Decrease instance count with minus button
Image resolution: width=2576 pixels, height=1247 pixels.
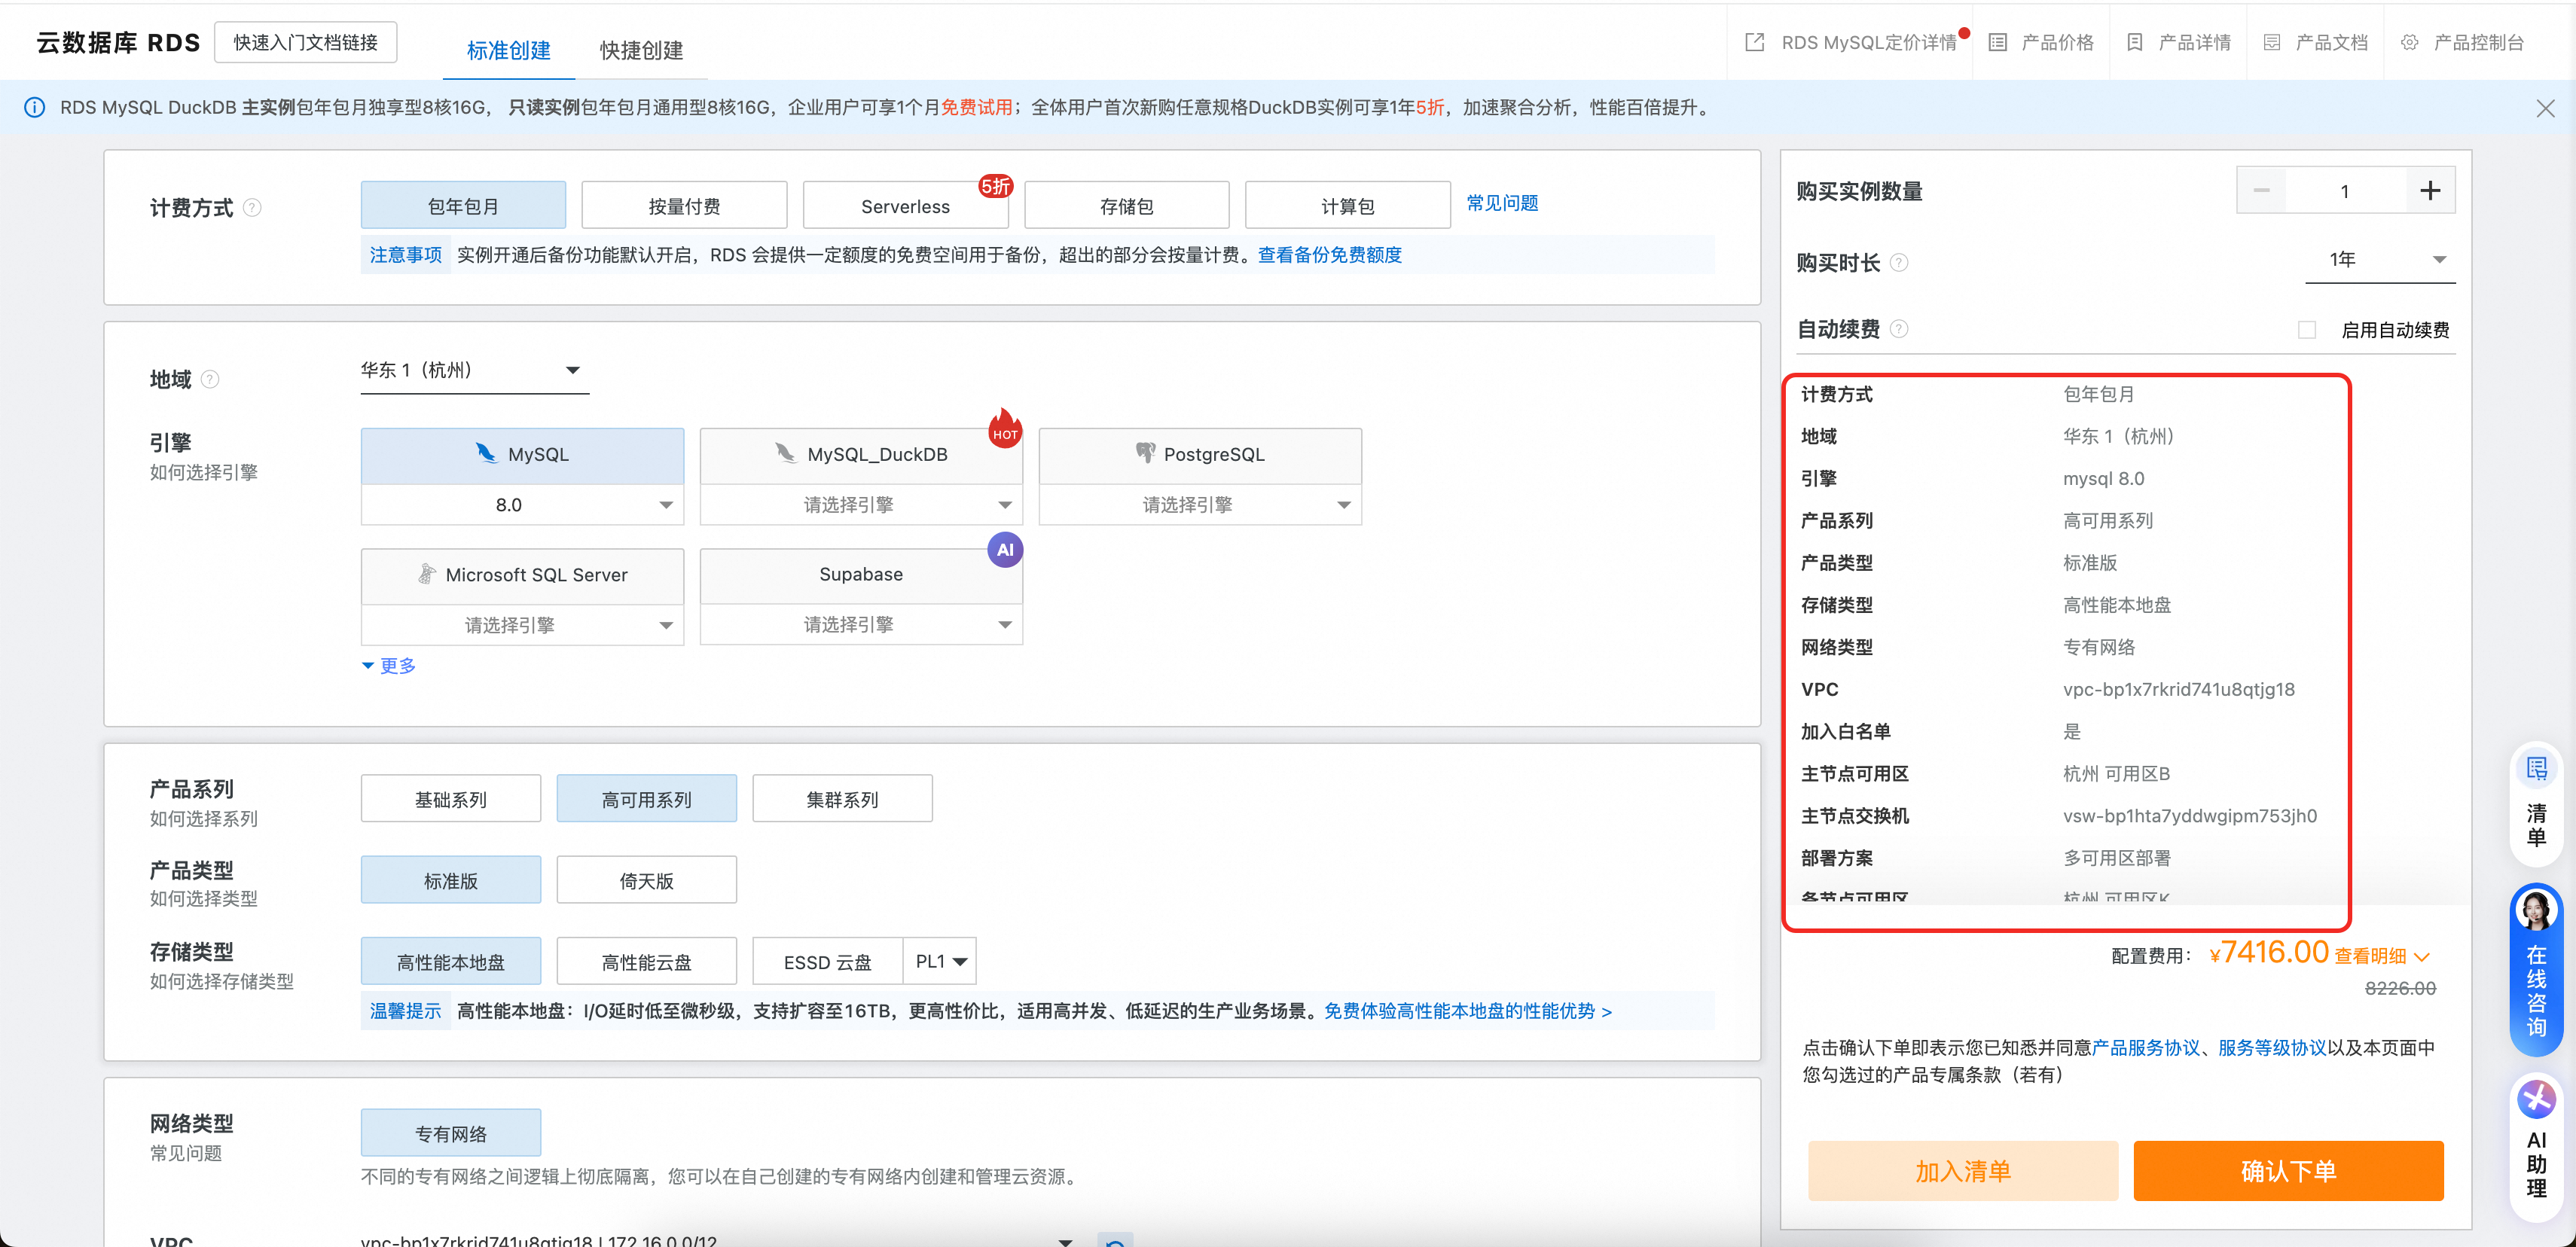pyautogui.click(x=2261, y=190)
